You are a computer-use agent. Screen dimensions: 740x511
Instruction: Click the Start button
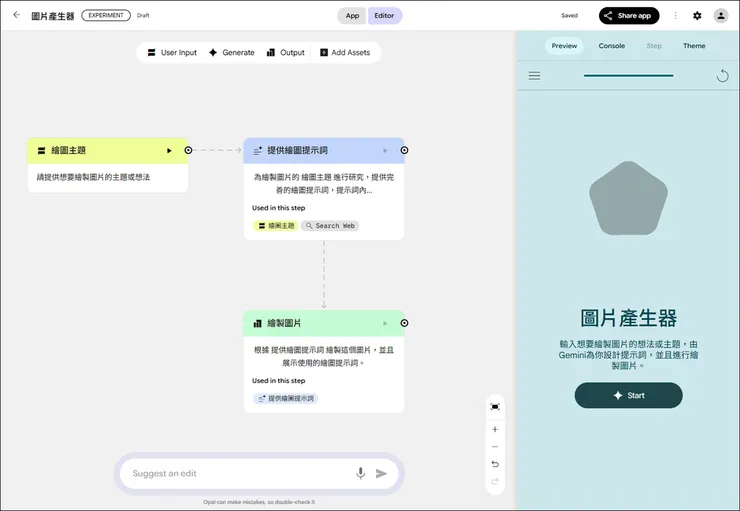click(x=628, y=395)
